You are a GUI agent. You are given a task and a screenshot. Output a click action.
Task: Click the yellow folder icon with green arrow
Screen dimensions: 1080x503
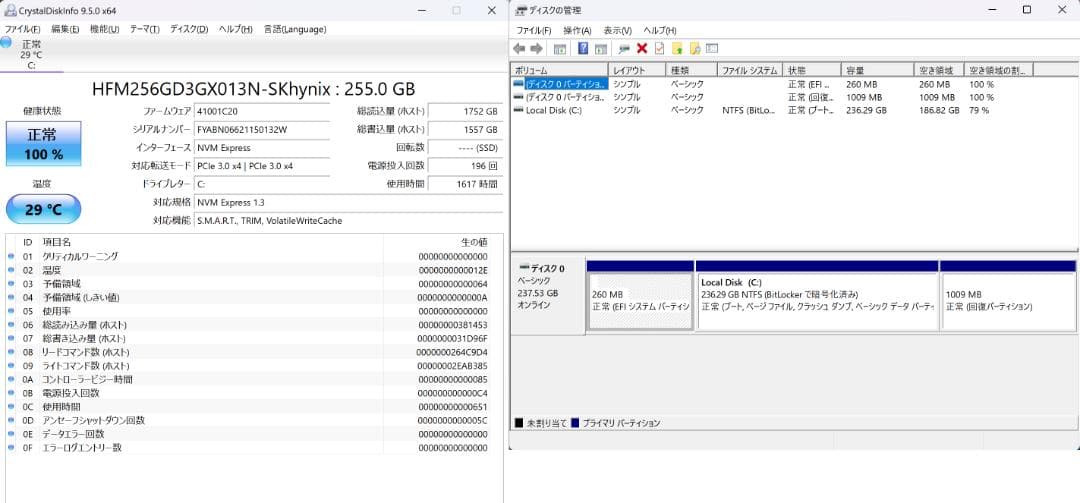[x=677, y=48]
